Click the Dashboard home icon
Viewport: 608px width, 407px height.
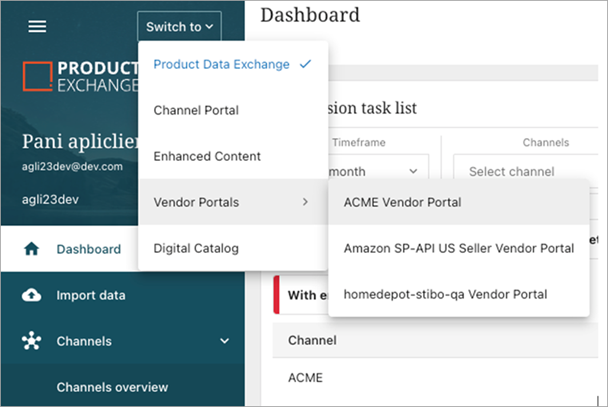[x=31, y=249]
